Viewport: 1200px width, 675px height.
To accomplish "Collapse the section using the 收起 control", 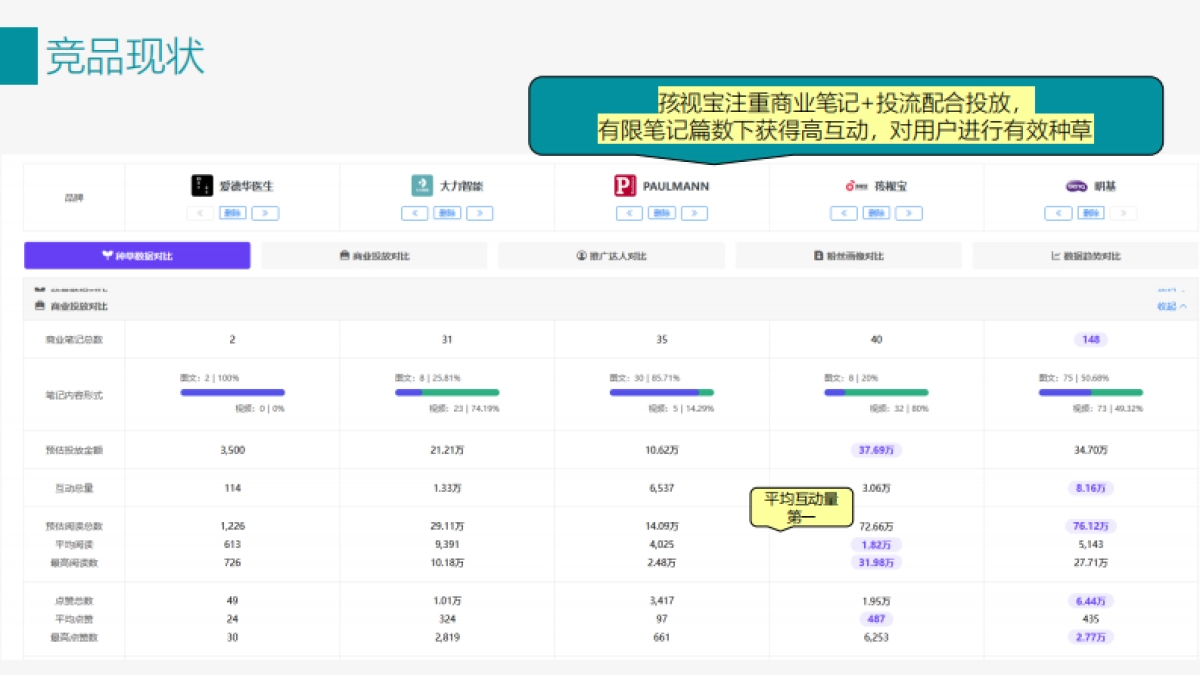I will click(x=1170, y=306).
